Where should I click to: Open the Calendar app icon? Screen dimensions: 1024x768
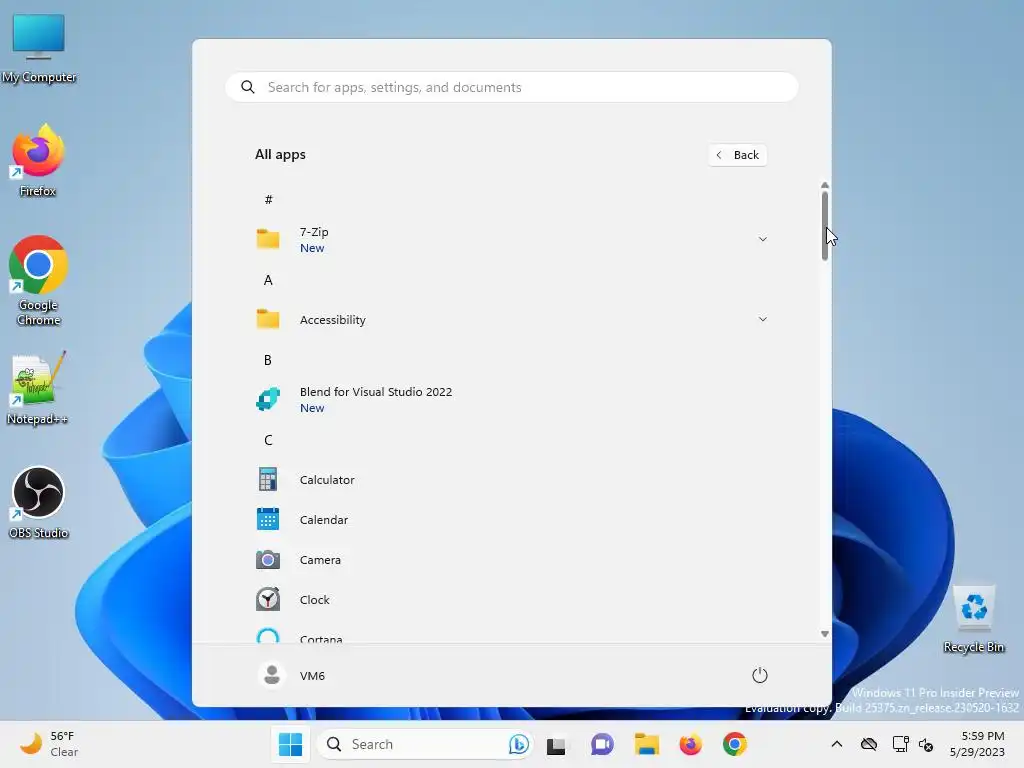click(268, 519)
